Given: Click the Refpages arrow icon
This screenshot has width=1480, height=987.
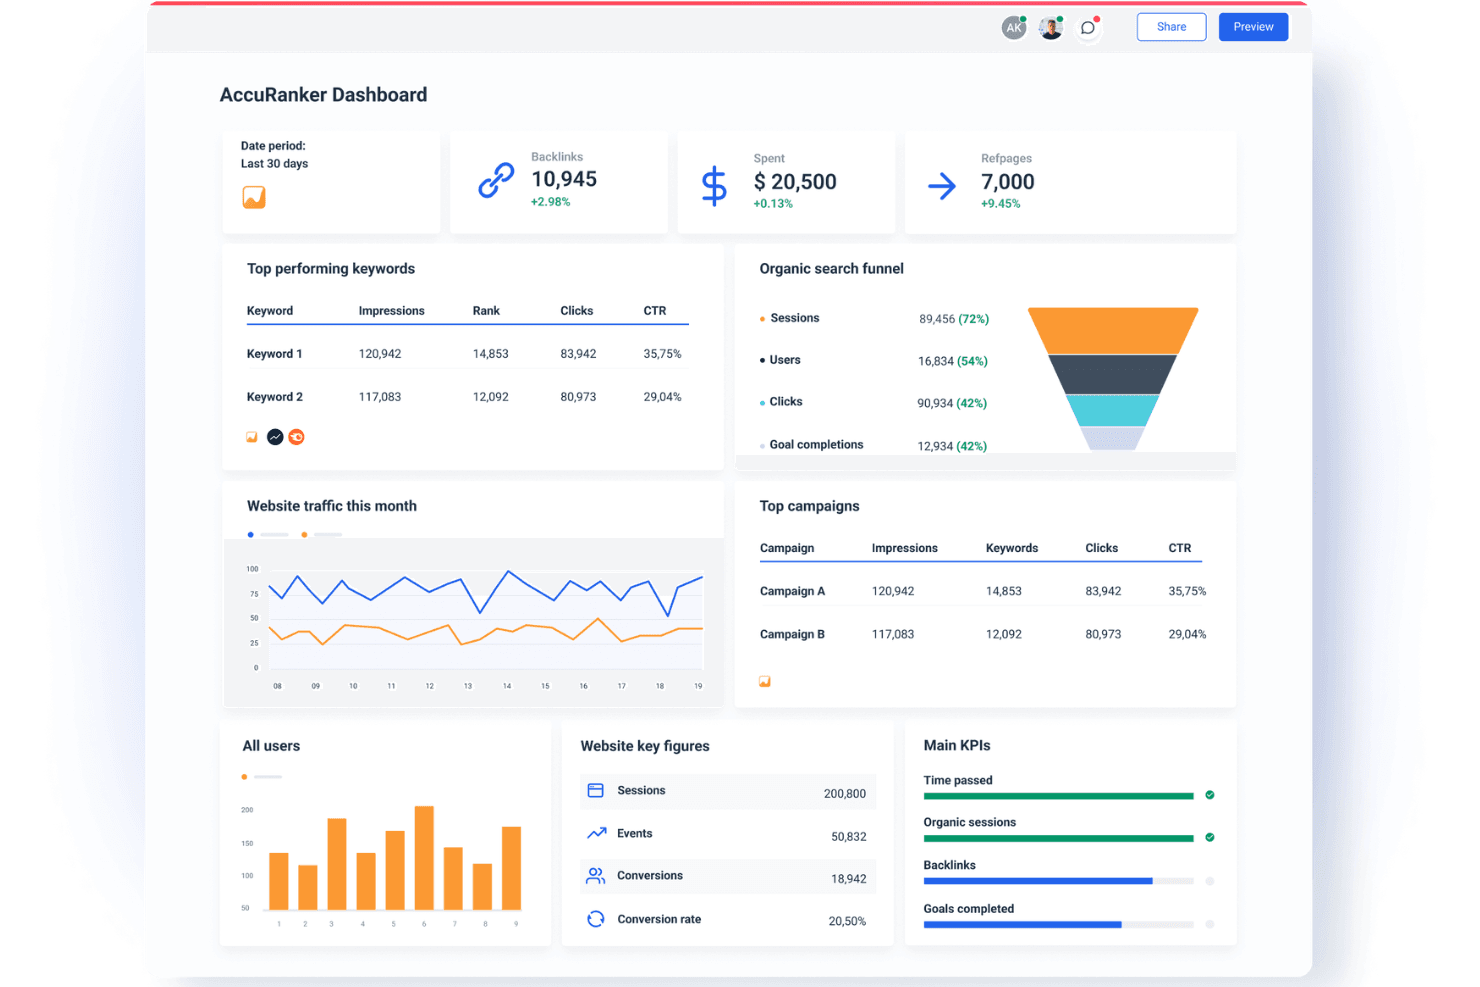Looking at the screenshot, I should (x=942, y=186).
